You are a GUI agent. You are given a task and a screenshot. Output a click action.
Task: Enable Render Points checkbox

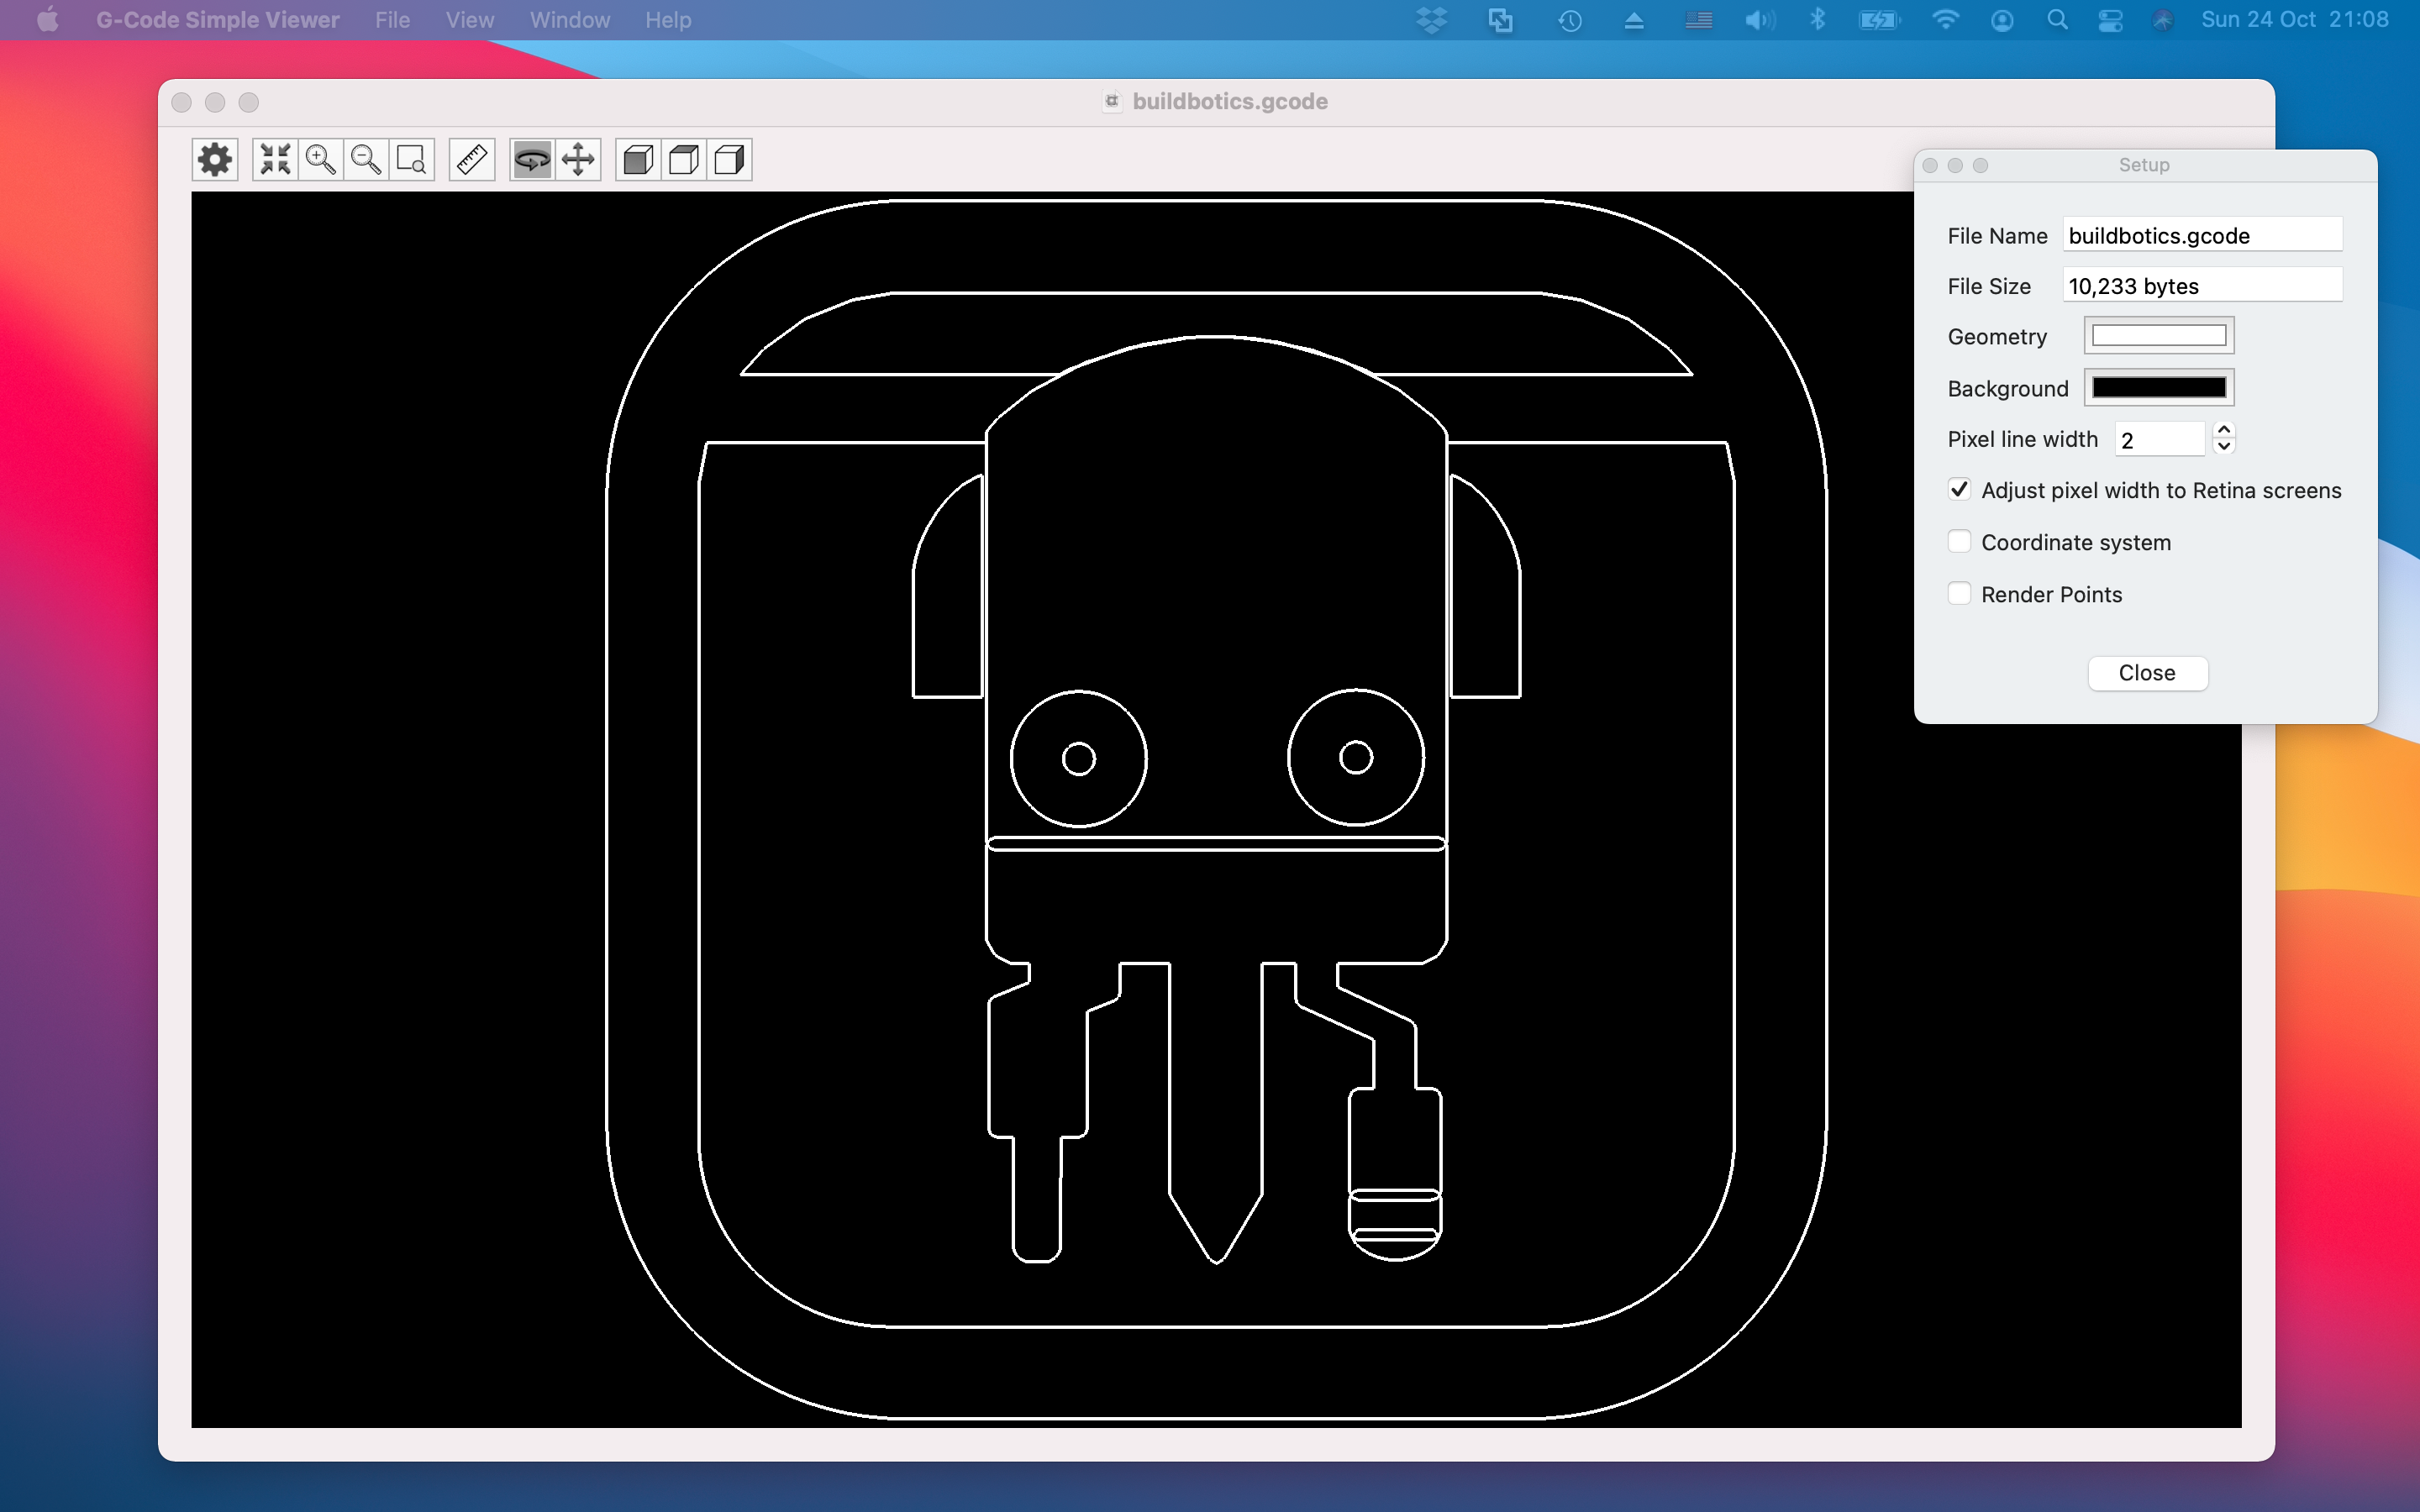[x=1959, y=594]
